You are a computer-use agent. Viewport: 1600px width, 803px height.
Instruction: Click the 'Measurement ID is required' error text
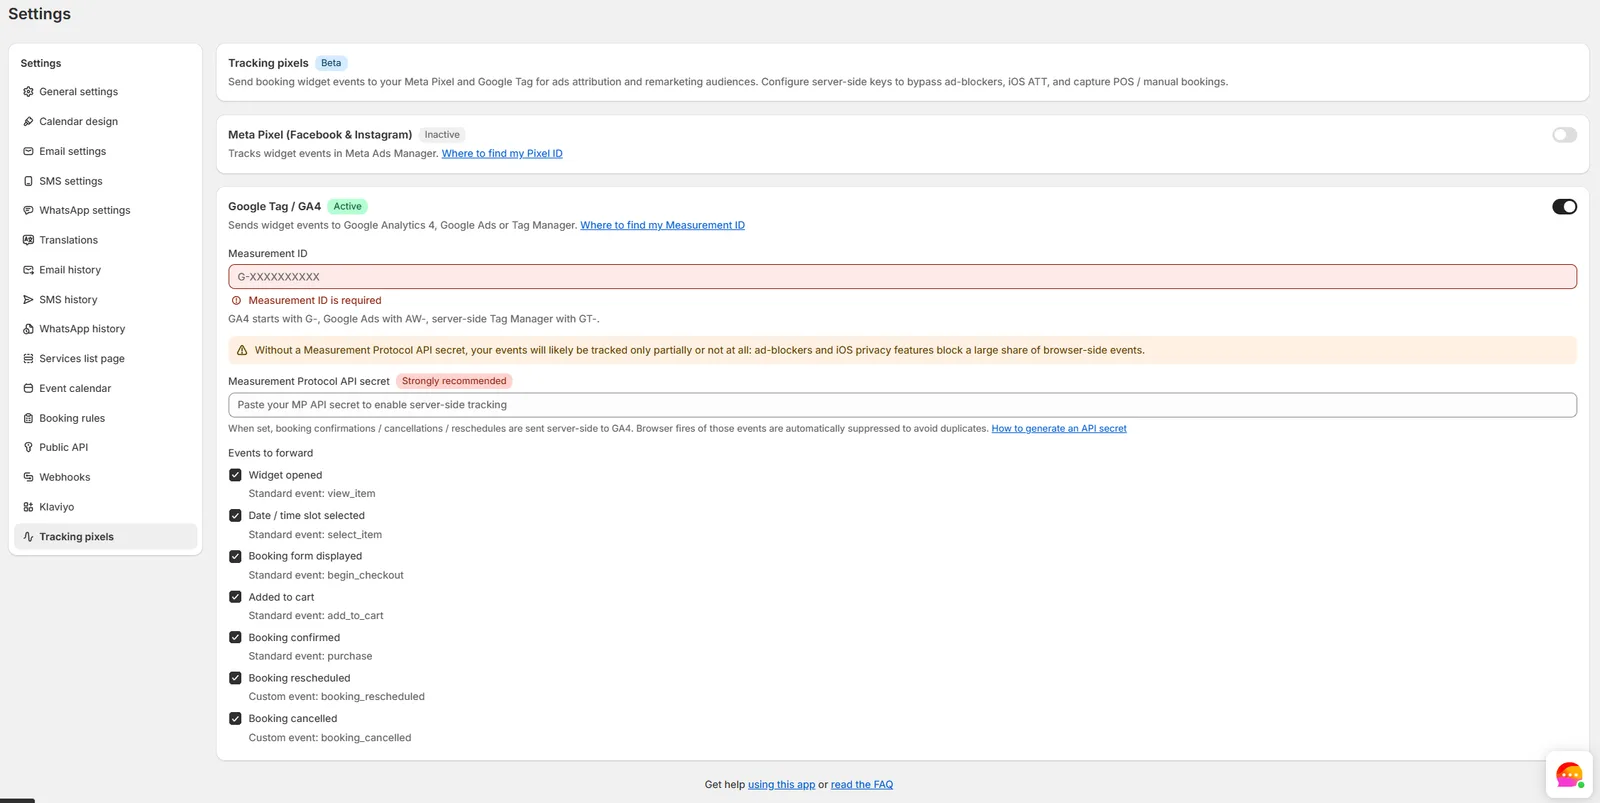point(315,301)
